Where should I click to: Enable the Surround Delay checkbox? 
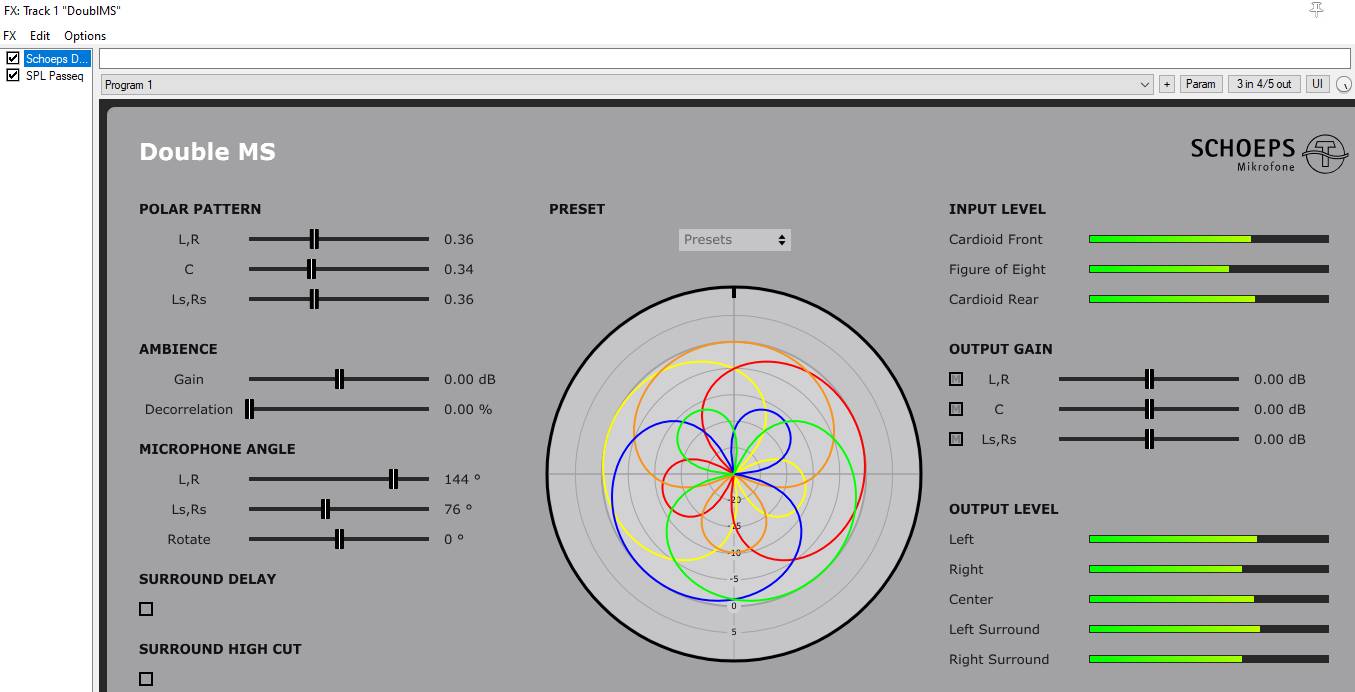pyautogui.click(x=146, y=609)
